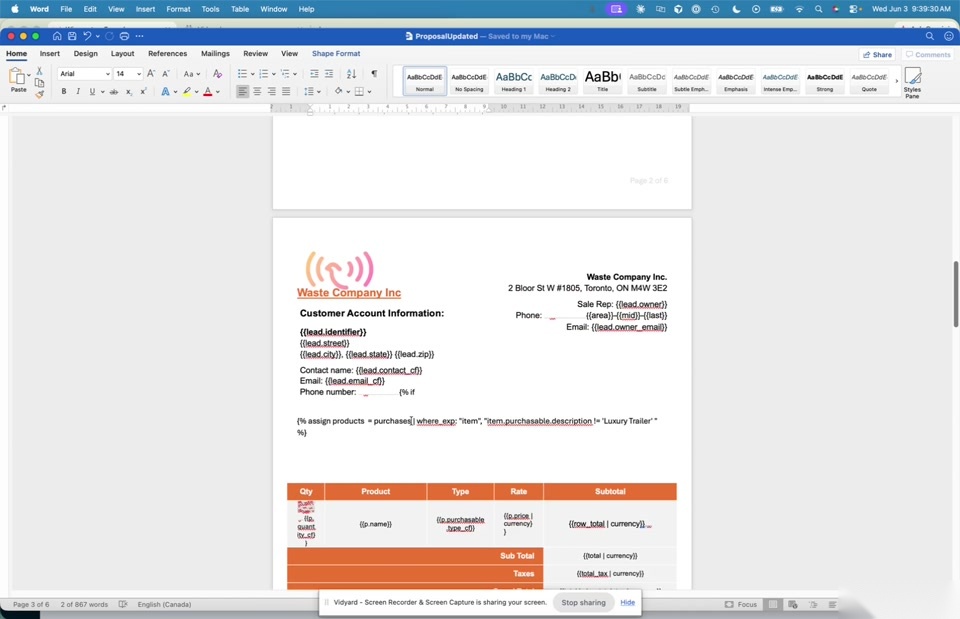Click the Cut scissors icon
This screenshot has height=619, width=960.
[x=40, y=71]
